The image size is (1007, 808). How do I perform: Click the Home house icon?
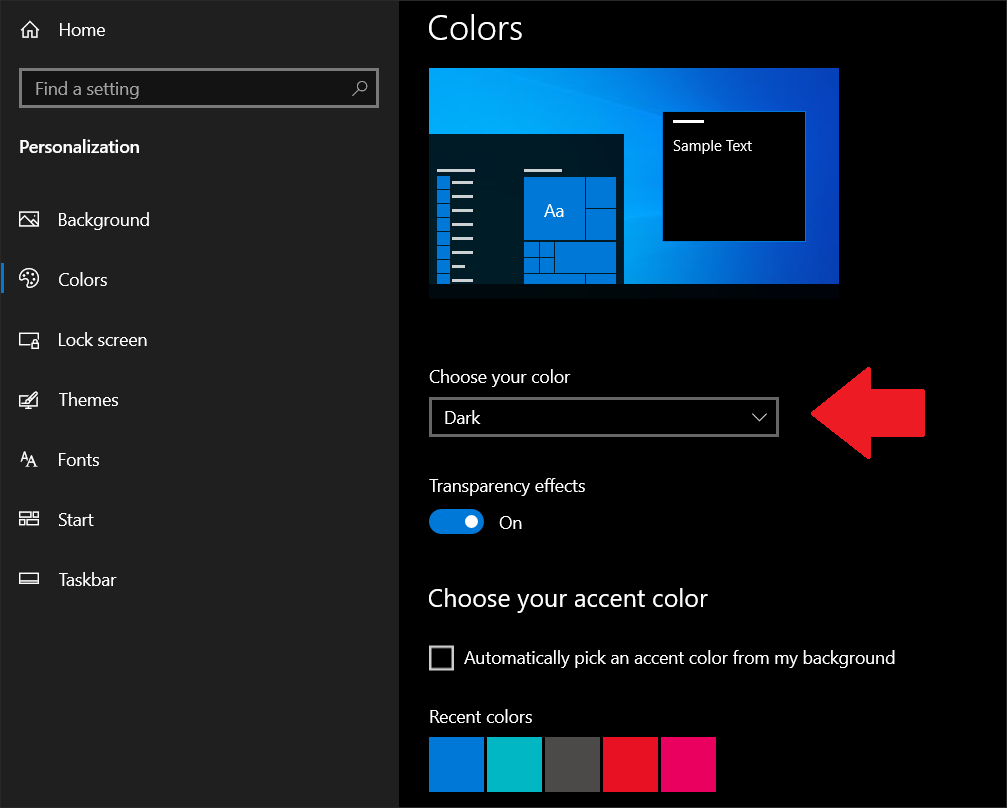click(30, 30)
